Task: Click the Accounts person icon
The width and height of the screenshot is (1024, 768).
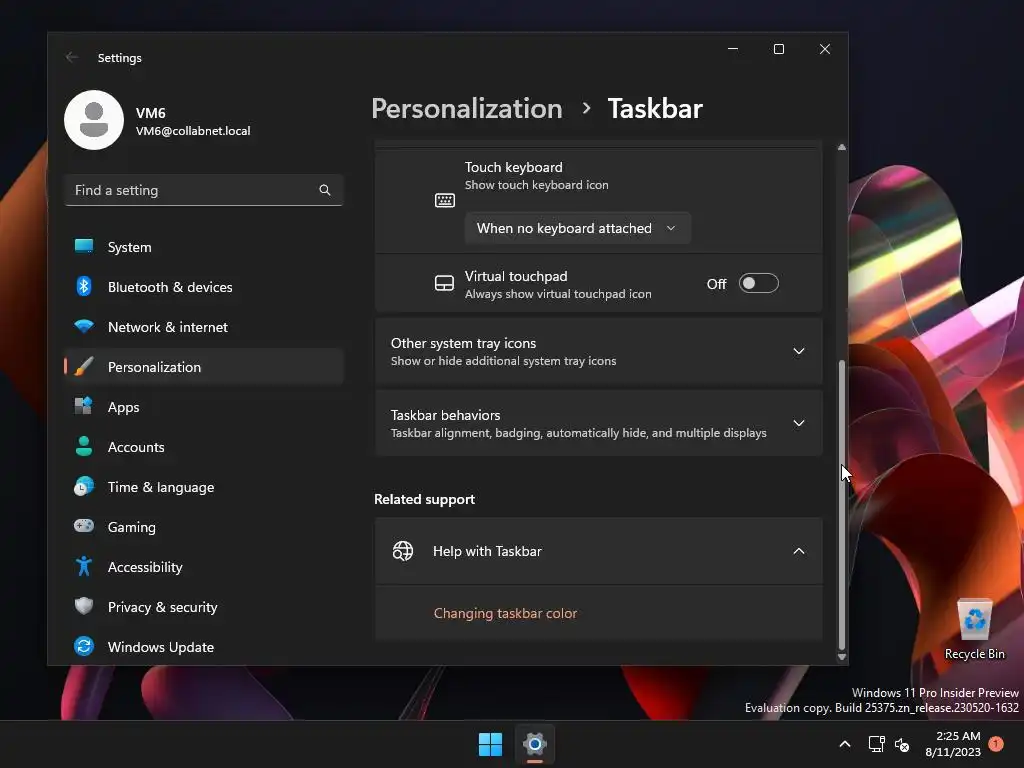Action: [84, 446]
